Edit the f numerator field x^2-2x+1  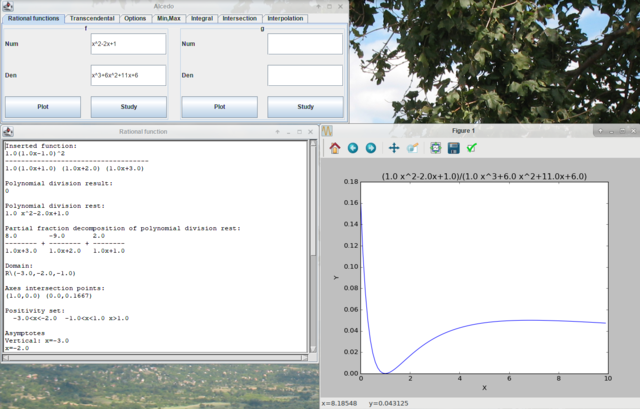(128, 44)
